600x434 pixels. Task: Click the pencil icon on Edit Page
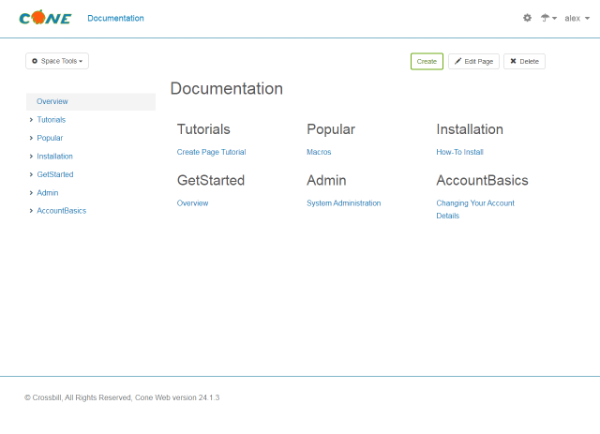pyautogui.click(x=458, y=61)
